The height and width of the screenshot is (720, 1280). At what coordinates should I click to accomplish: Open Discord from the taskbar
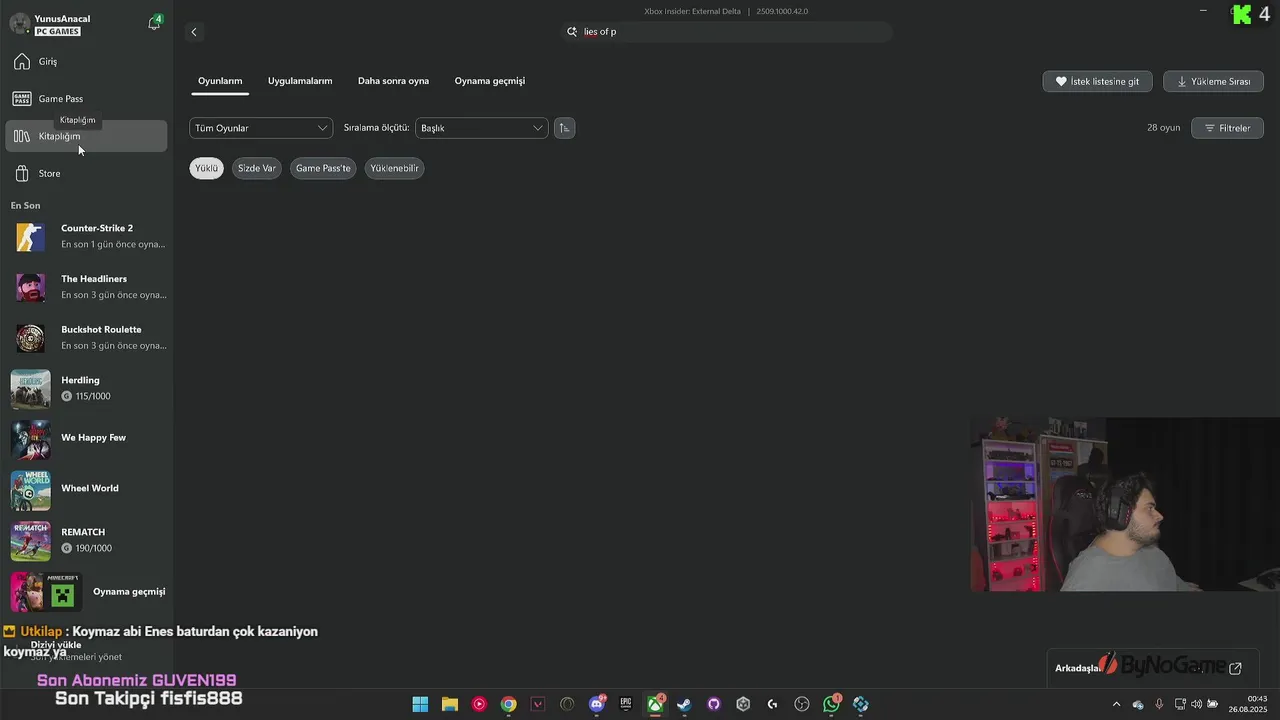[x=597, y=704]
